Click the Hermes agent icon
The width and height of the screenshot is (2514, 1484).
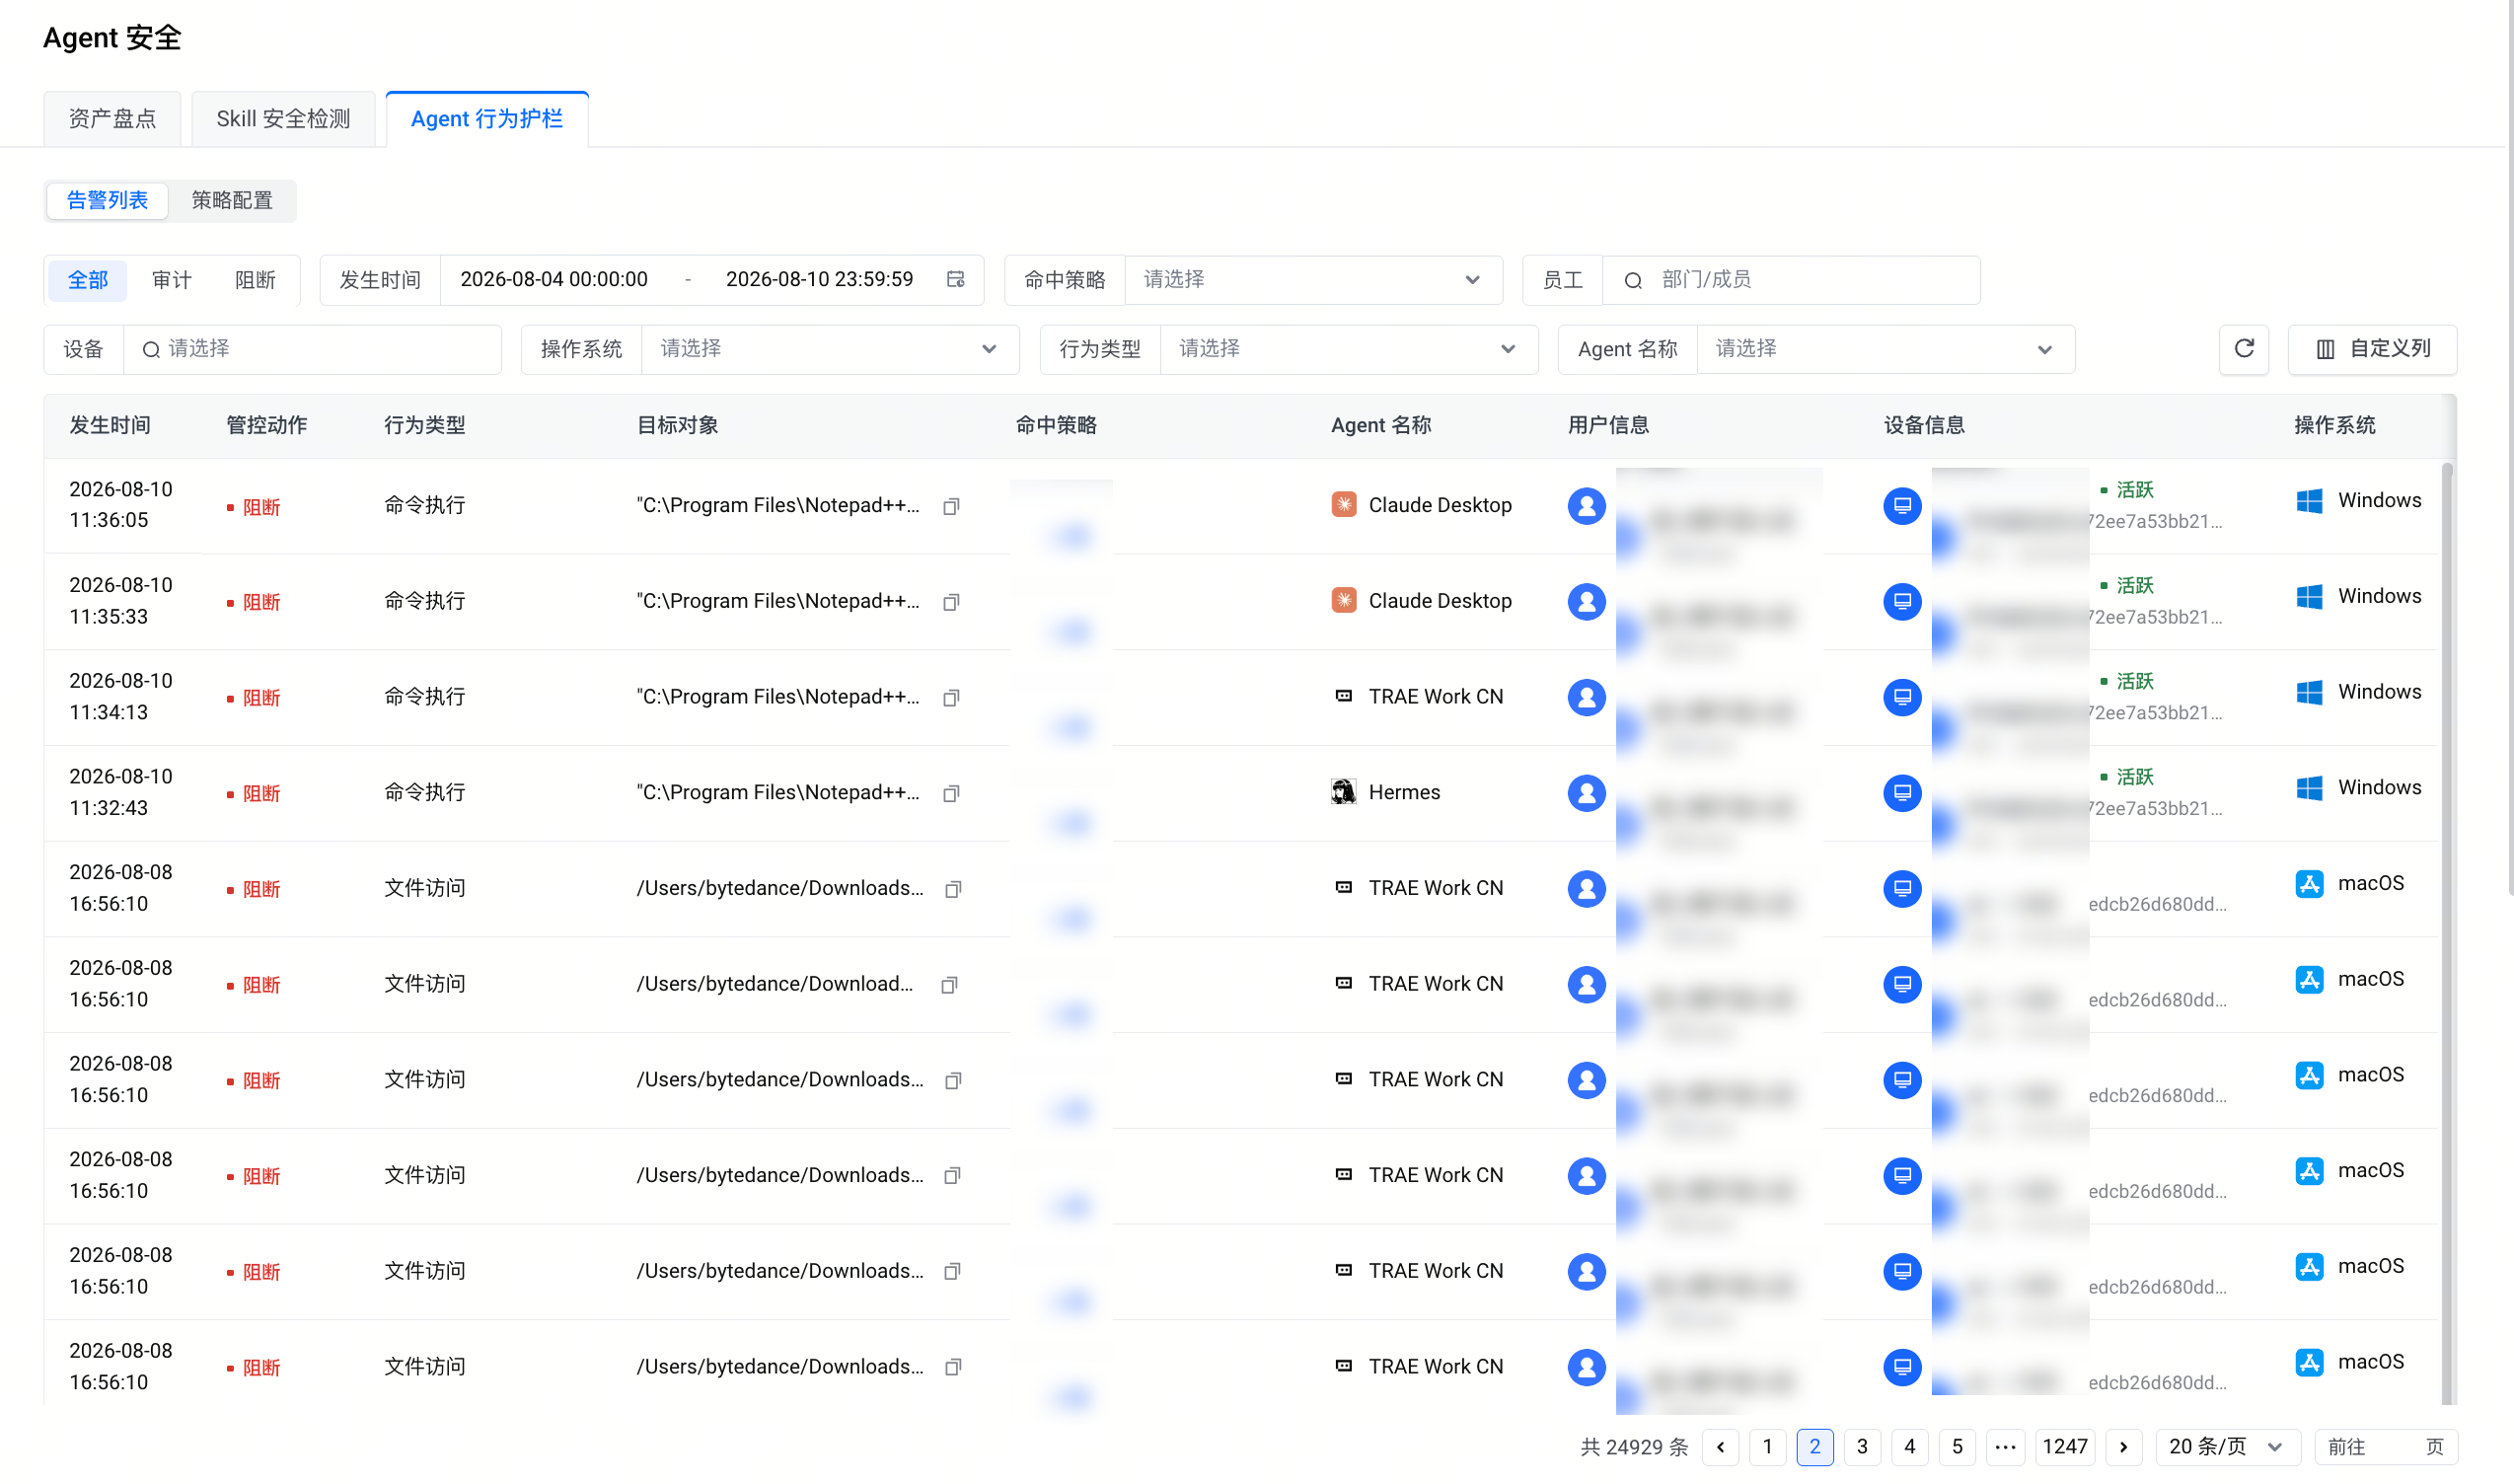pyautogui.click(x=1343, y=792)
